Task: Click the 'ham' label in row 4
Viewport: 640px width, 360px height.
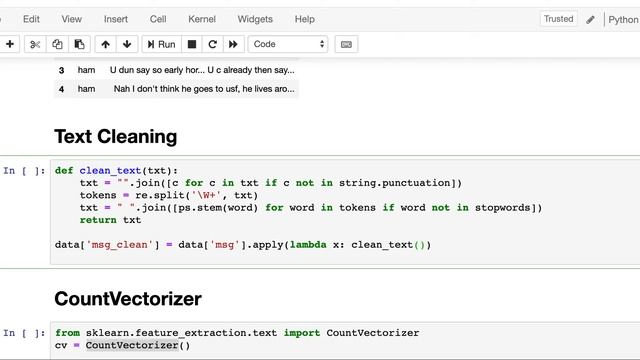Action: click(x=87, y=89)
